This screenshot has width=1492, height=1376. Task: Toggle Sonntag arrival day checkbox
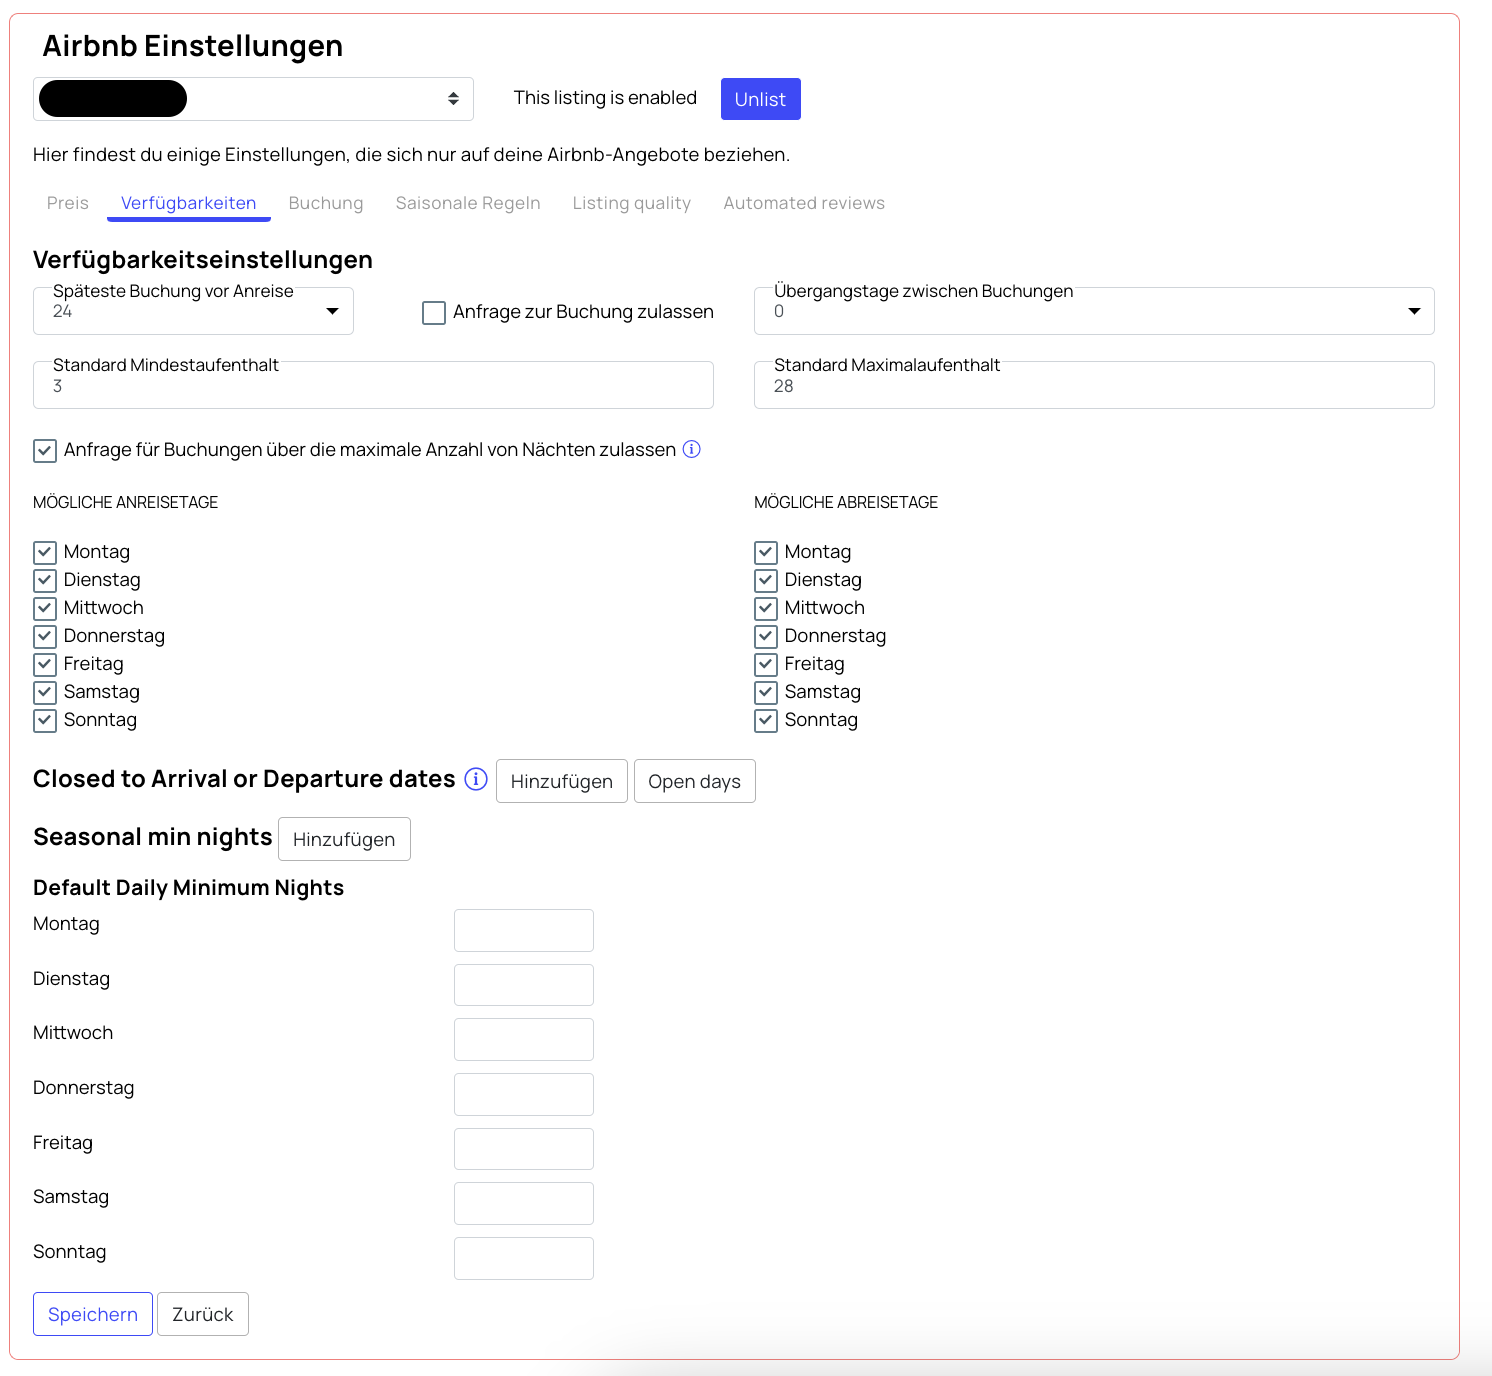click(x=45, y=720)
